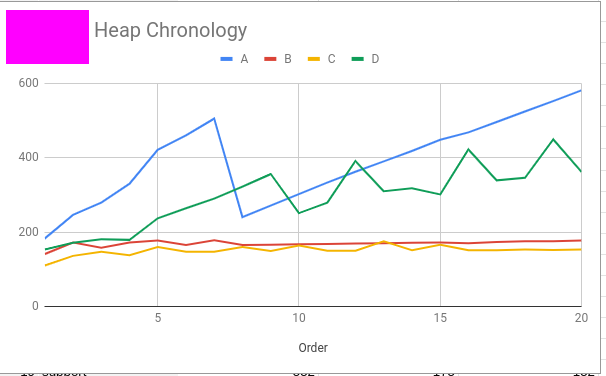Click legend label B
606x376 pixels.
(x=288, y=59)
